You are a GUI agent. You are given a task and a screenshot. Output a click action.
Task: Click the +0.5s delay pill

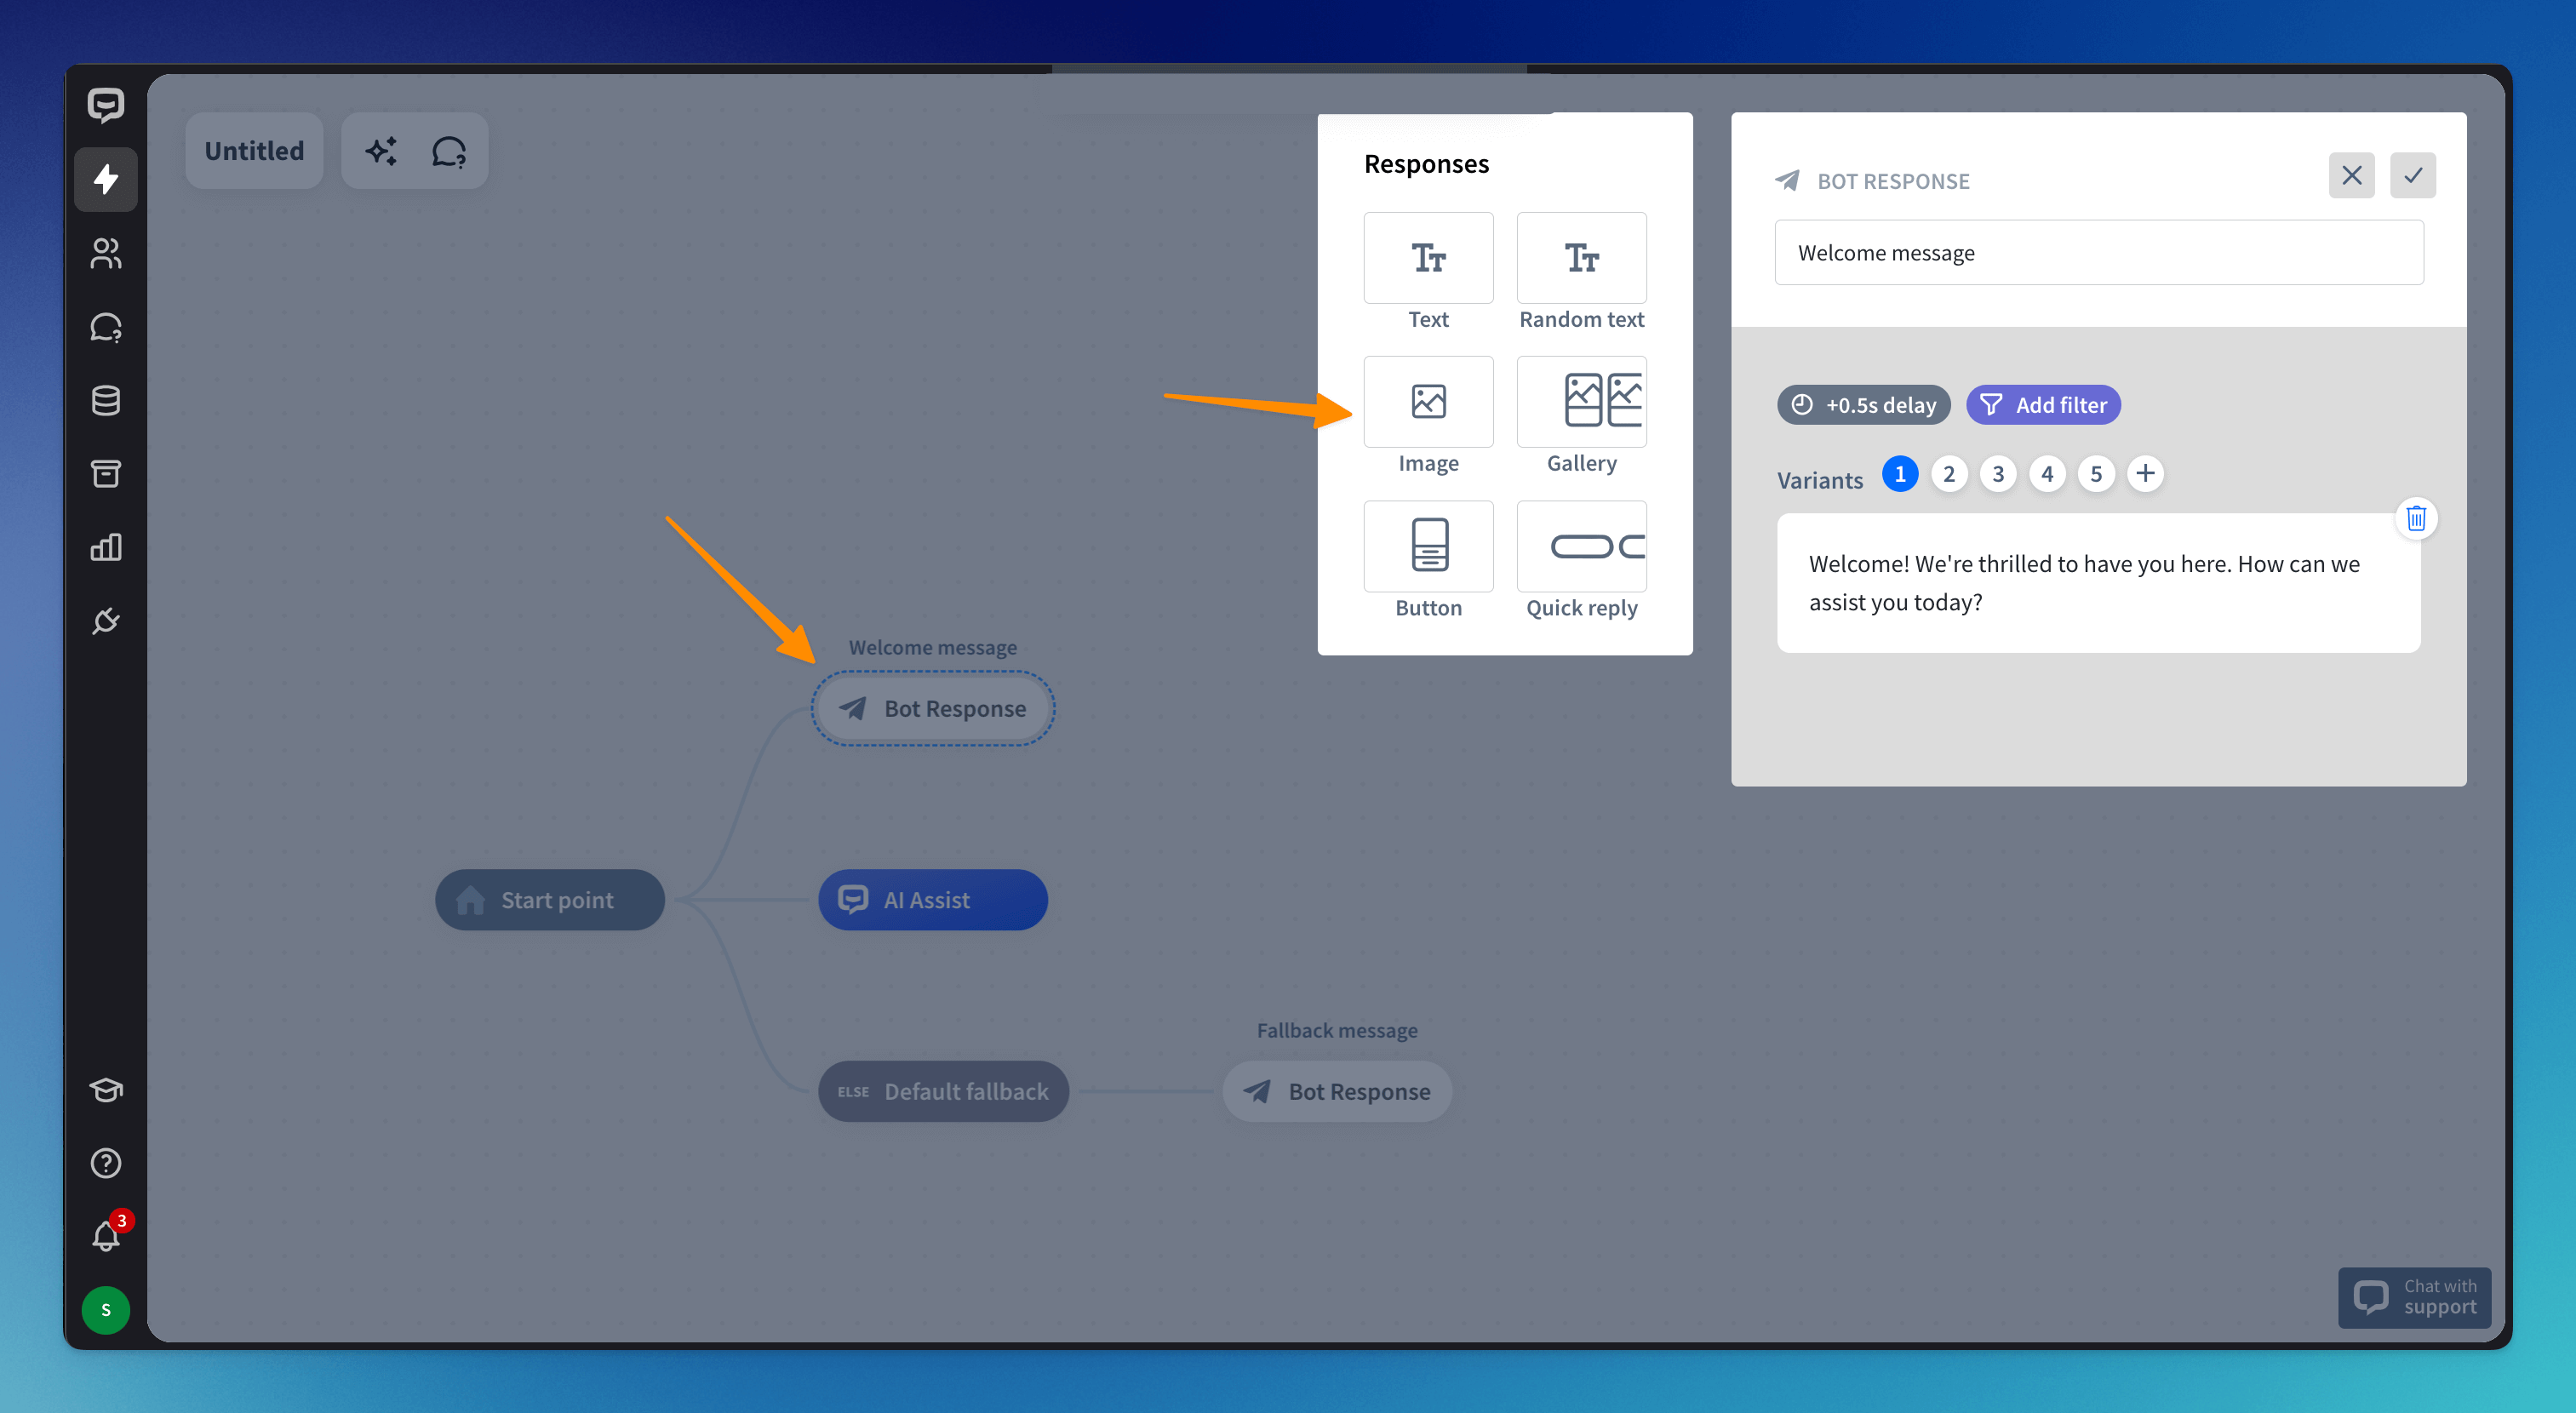coord(1863,405)
